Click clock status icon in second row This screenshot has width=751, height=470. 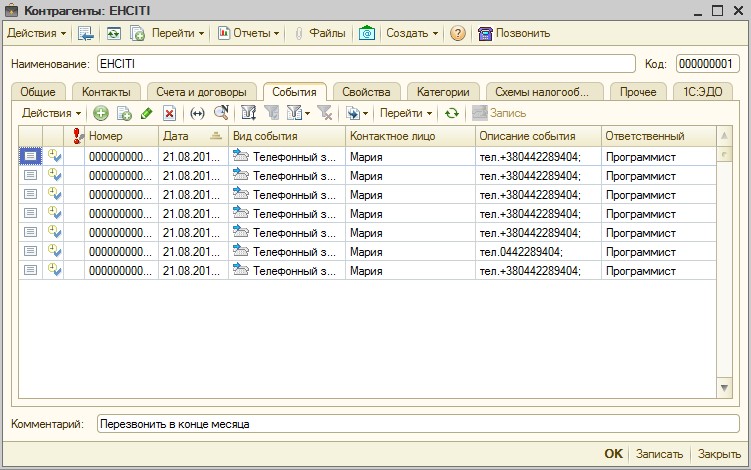click(x=54, y=175)
